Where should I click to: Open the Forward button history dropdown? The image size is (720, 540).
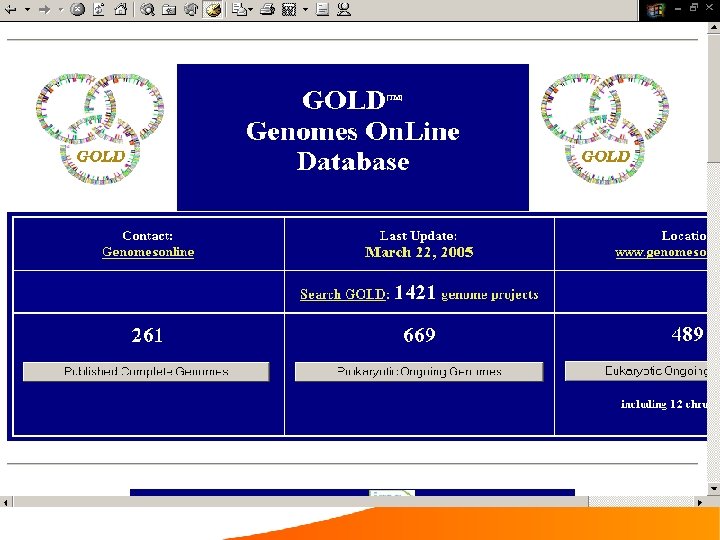[x=61, y=9]
